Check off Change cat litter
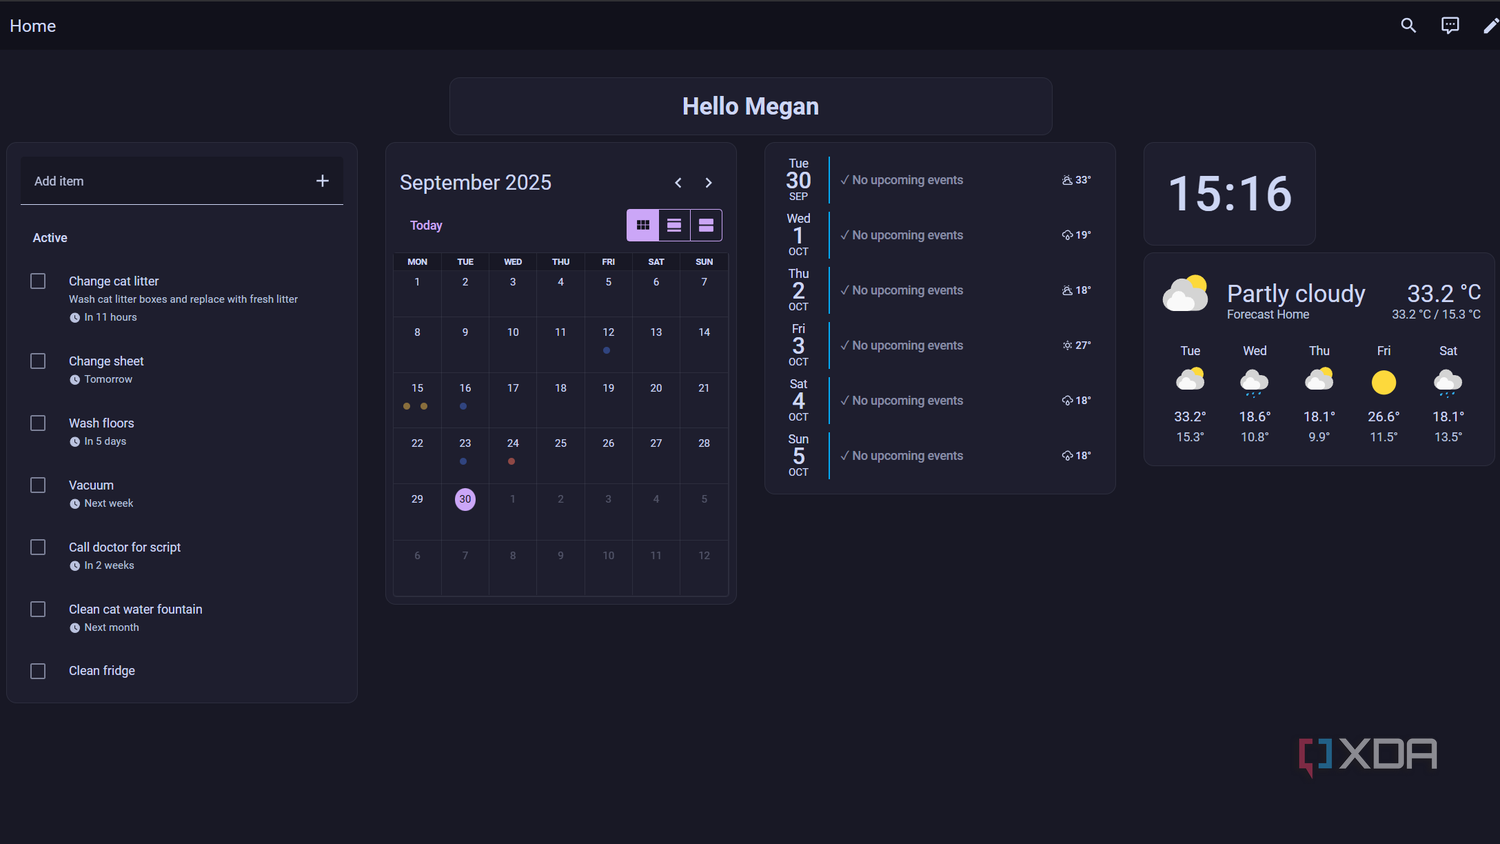Viewport: 1500px width, 844px height. pyautogui.click(x=38, y=281)
